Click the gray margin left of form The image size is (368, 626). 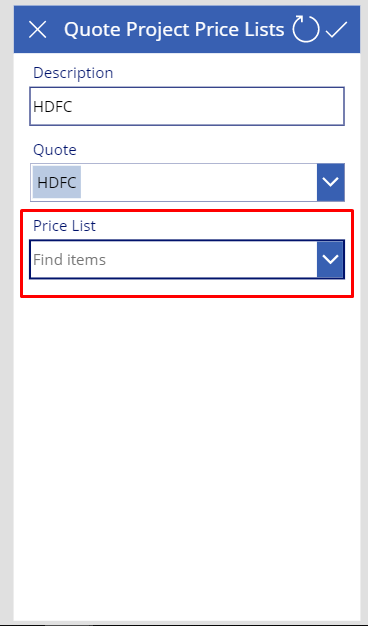coord(7,313)
